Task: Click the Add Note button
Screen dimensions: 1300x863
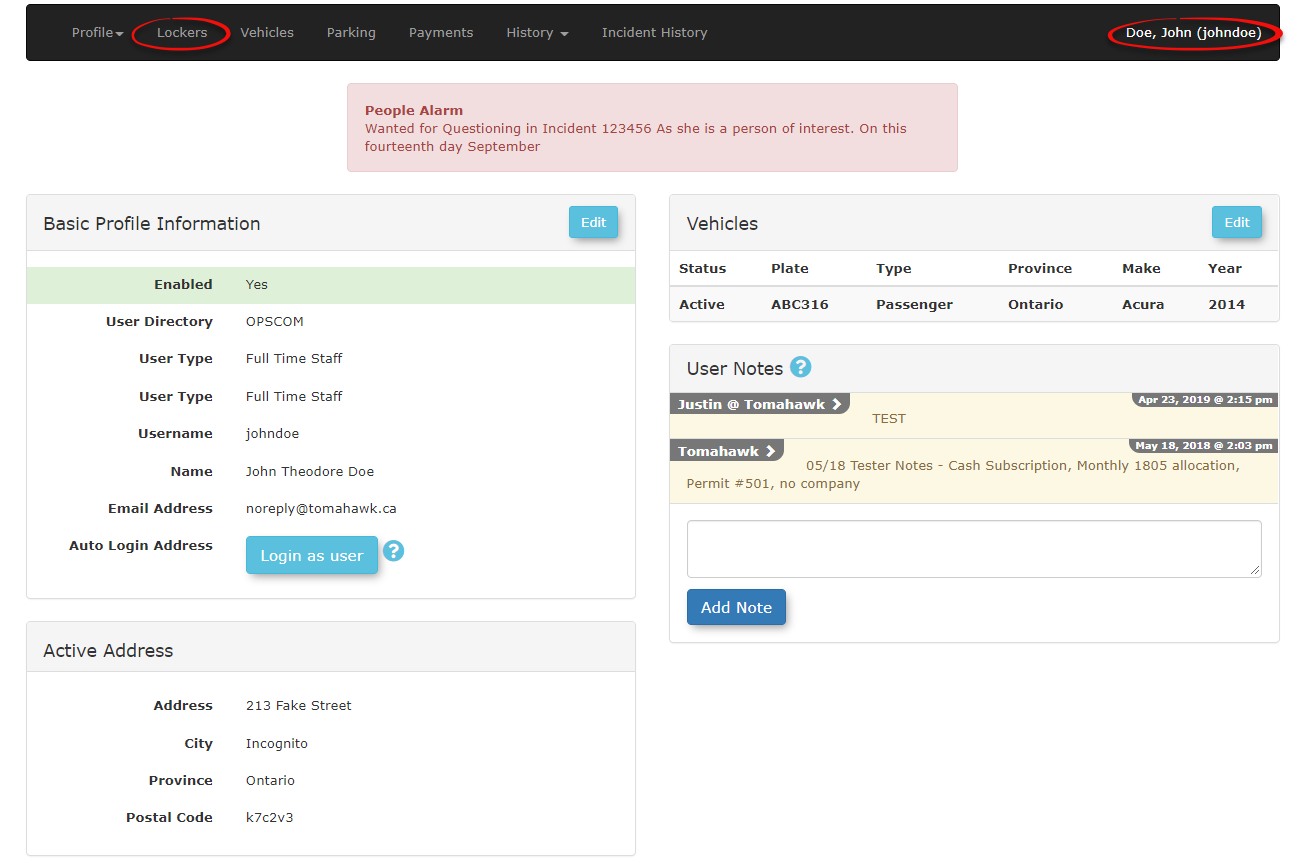Action: tap(736, 607)
